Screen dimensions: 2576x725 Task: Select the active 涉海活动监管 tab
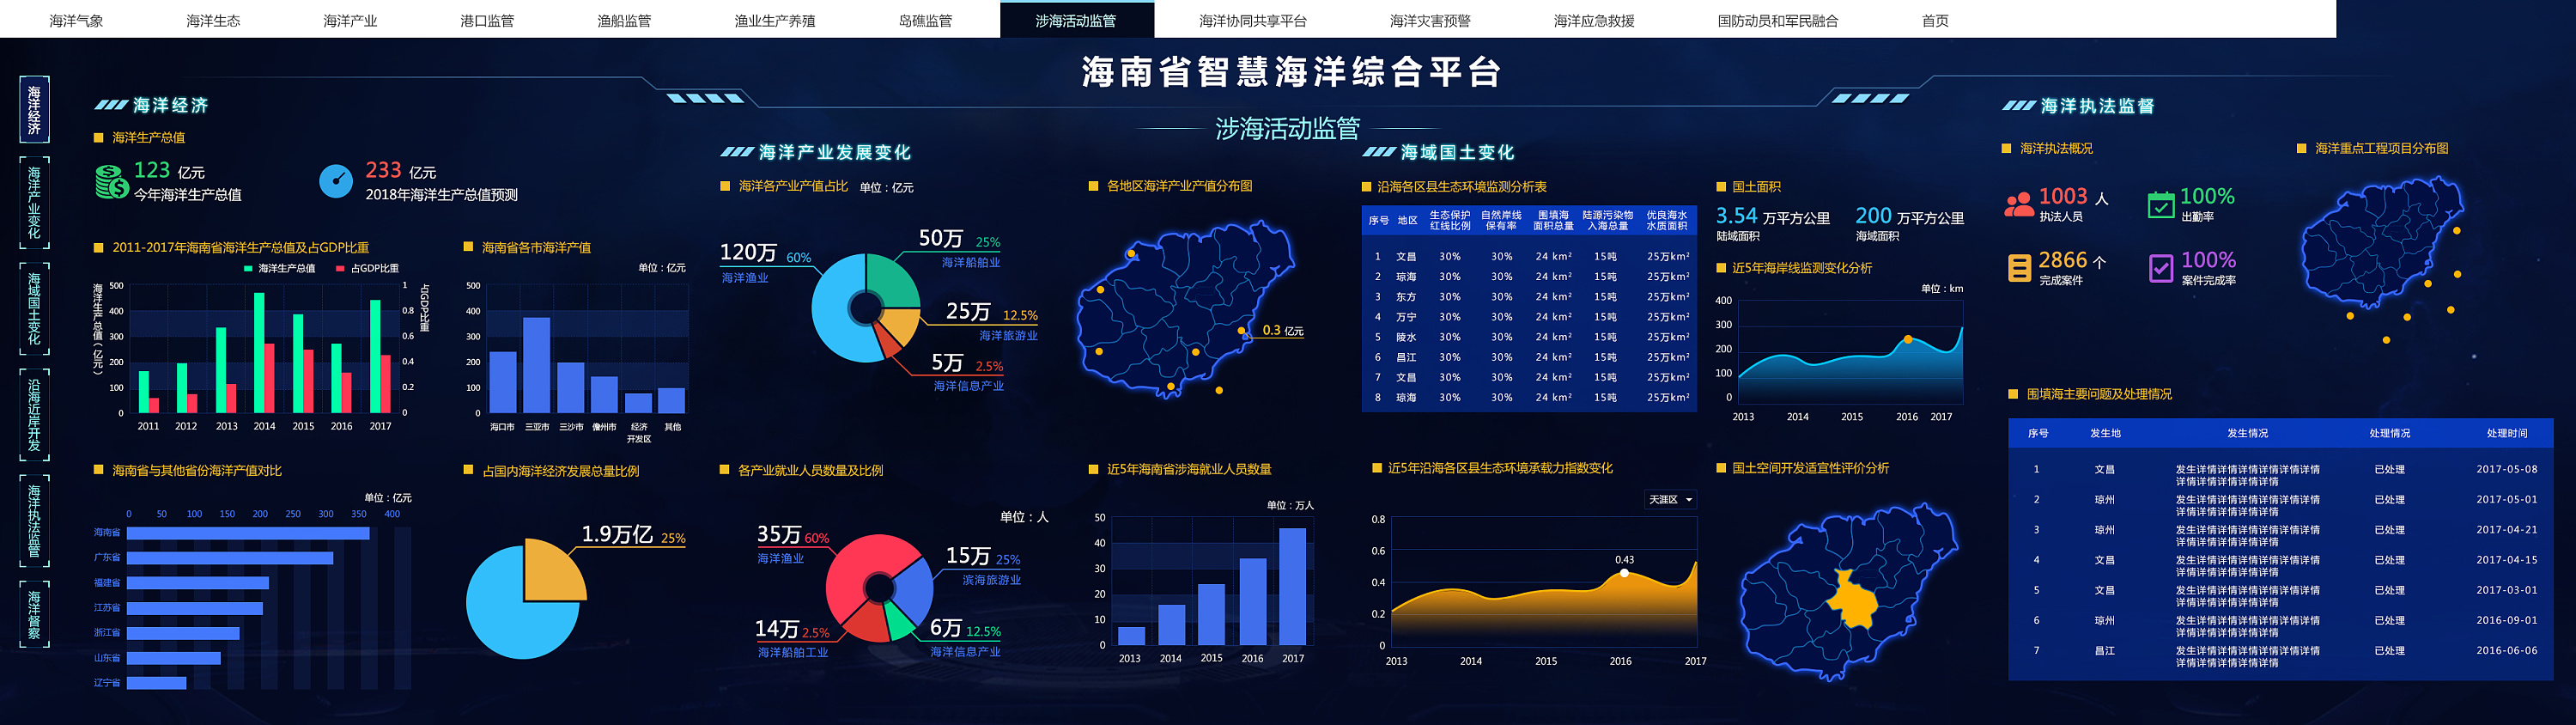pos(1076,20)
